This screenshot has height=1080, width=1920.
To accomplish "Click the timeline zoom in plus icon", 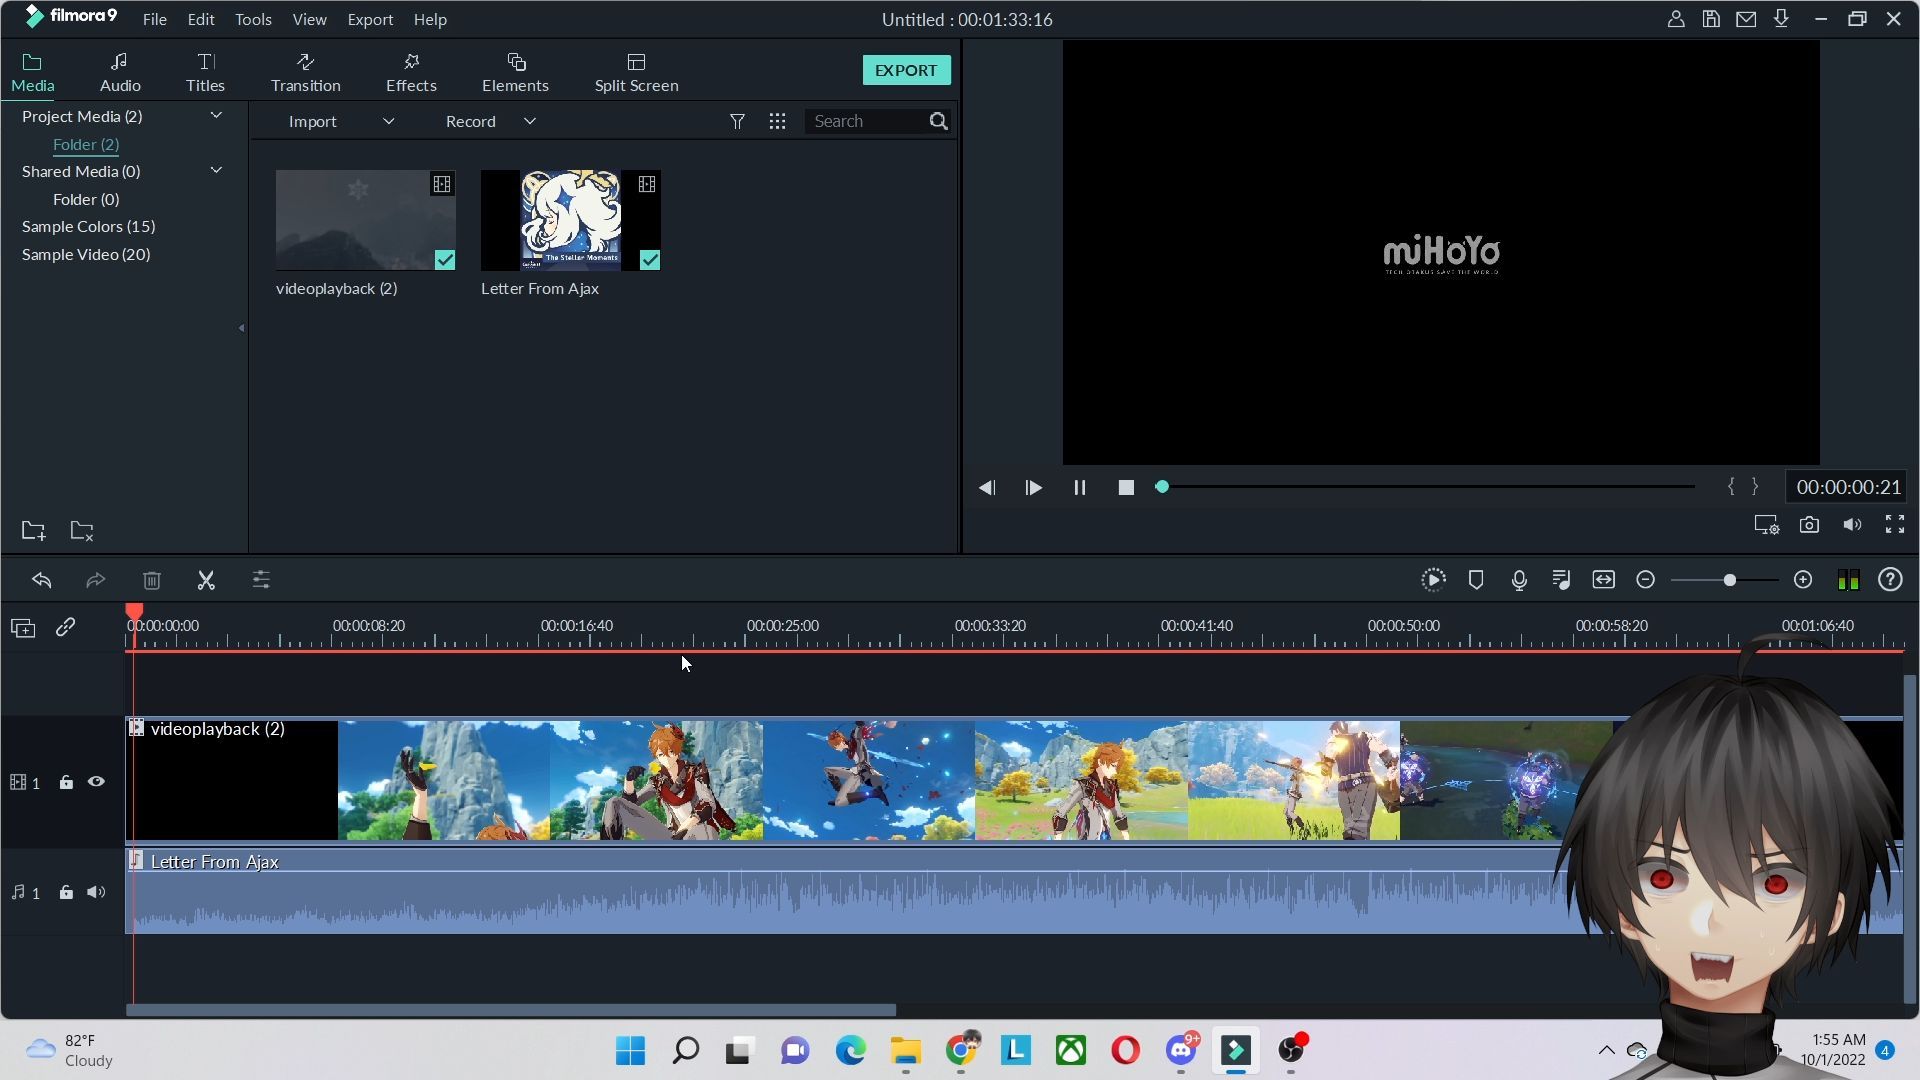I will (1803, 580).
